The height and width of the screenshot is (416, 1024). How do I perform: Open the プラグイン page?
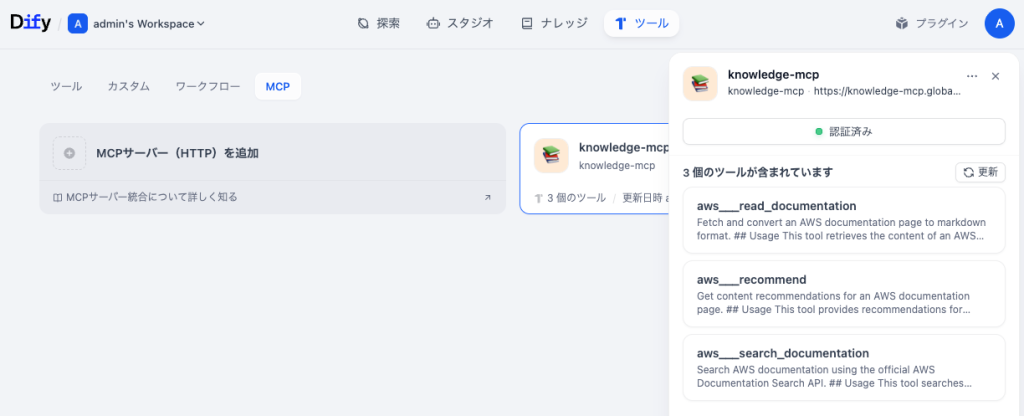click(x=932, y=24)
